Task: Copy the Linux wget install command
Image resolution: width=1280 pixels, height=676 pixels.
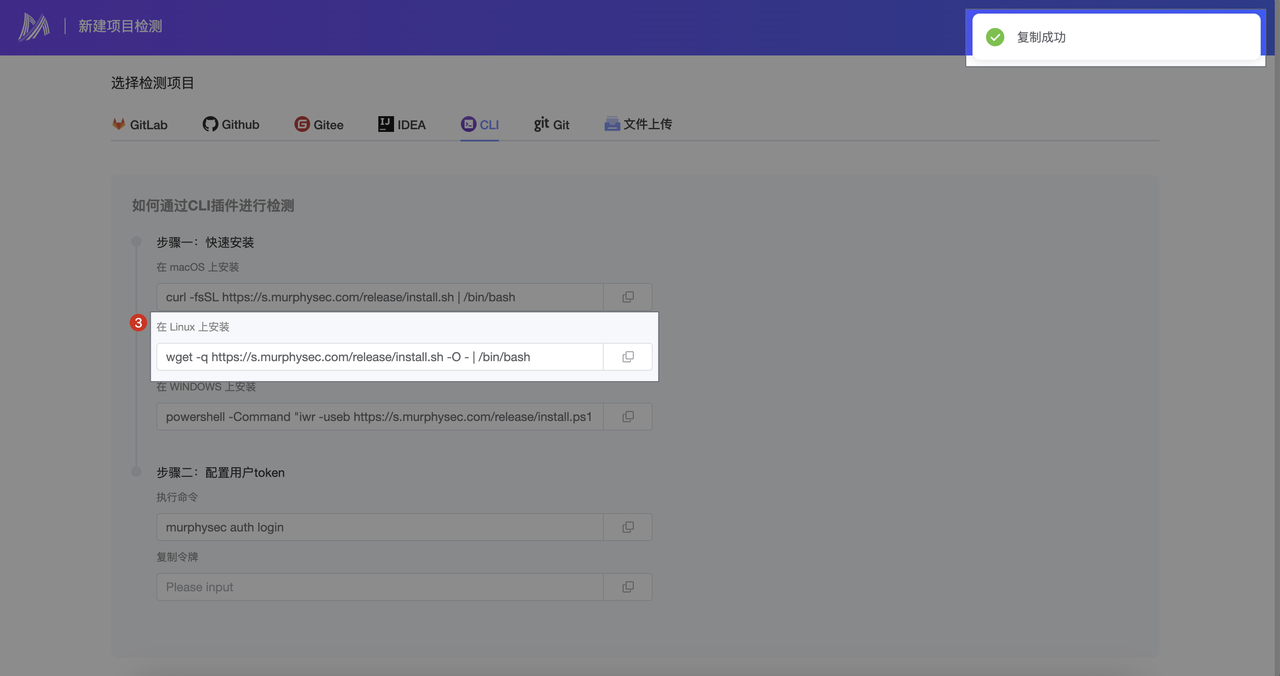Action: click(628, 357)
